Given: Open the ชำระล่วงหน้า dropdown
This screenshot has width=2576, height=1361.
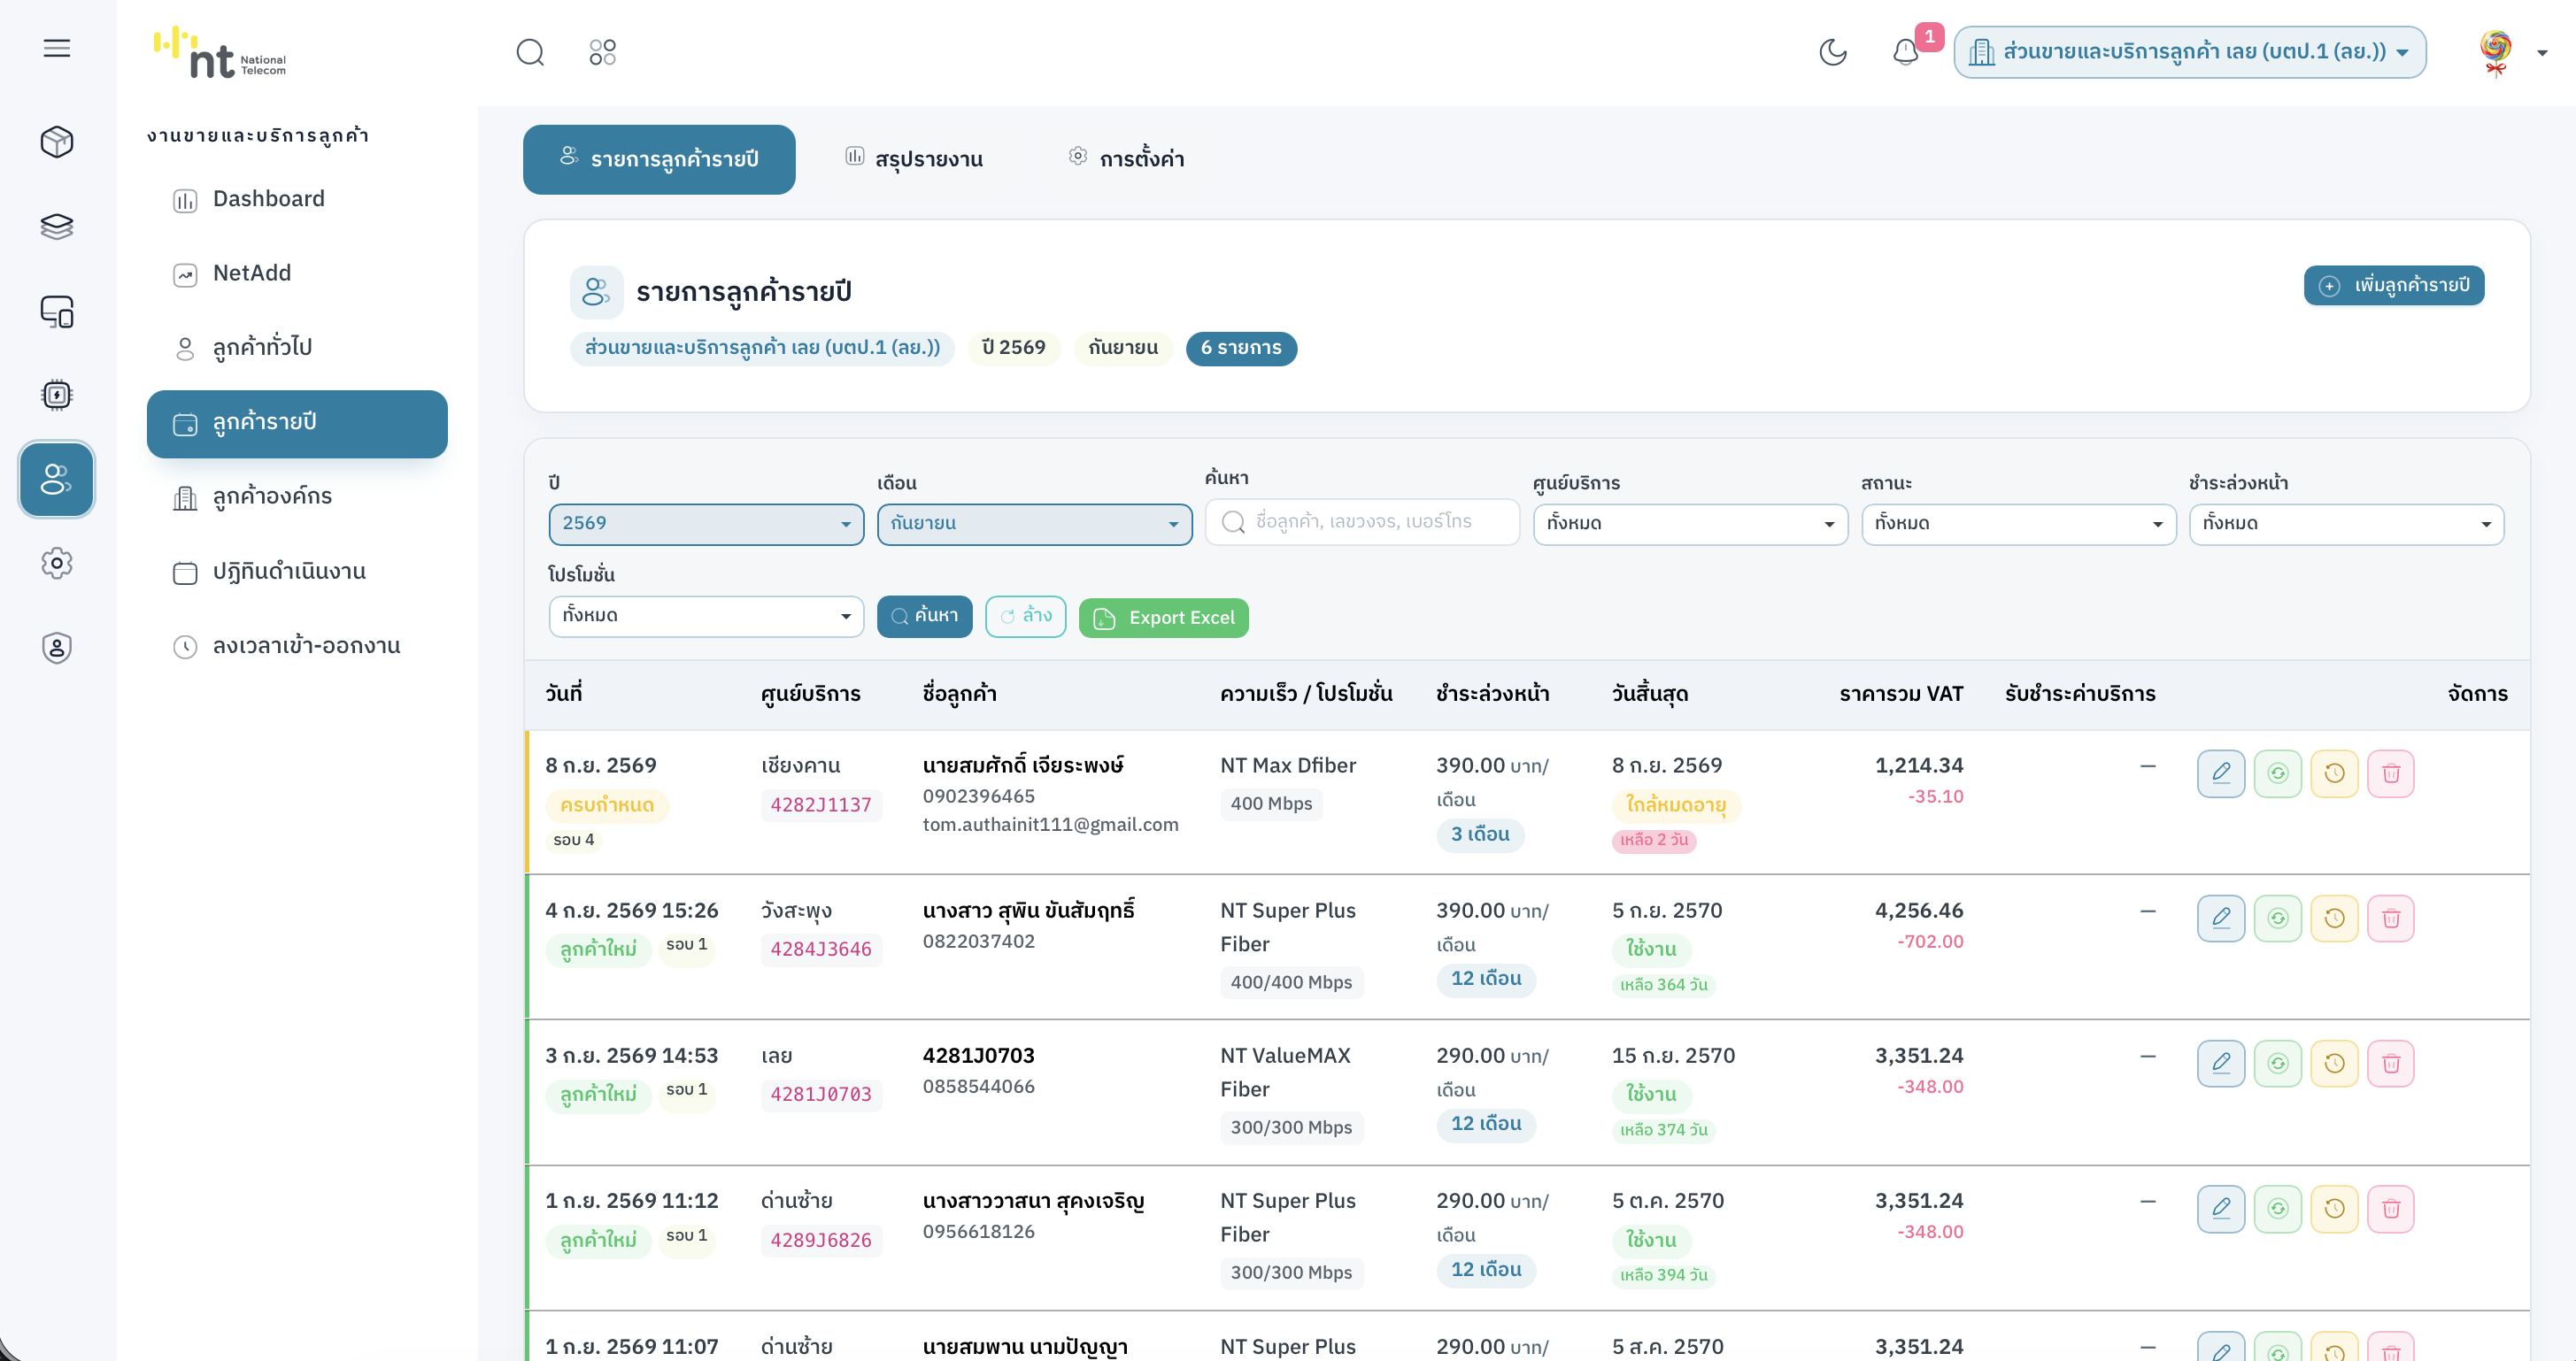Looking at the screenshot, I should point(2346,524).
